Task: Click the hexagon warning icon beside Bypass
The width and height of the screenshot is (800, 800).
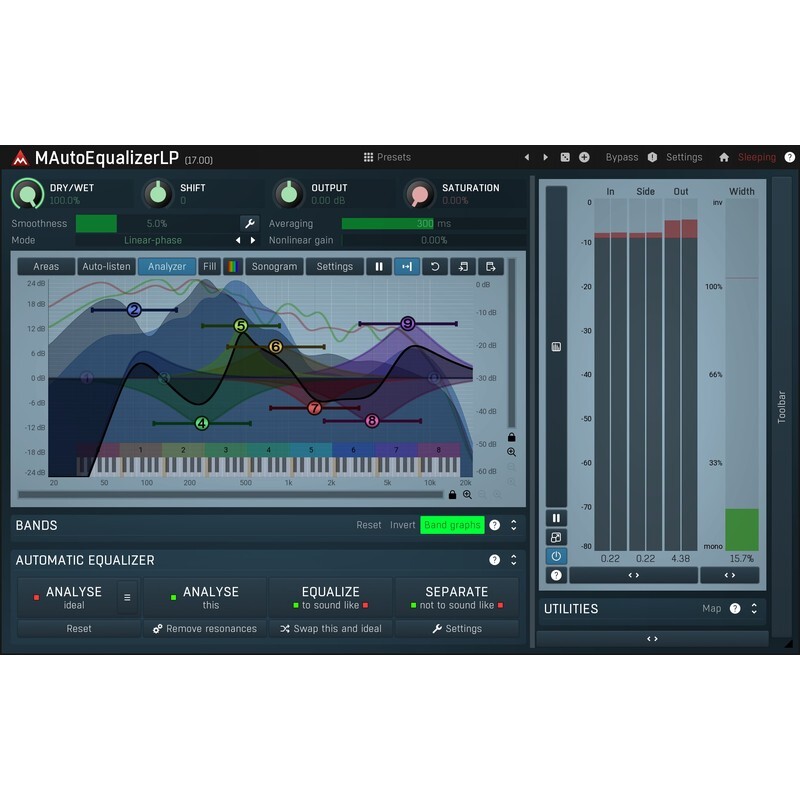Action: 652,157
